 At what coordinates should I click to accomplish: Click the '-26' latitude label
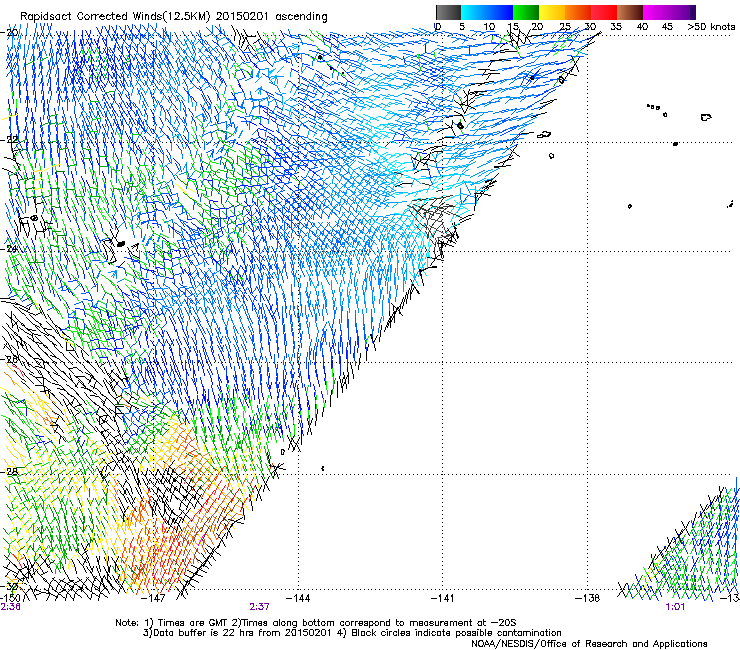click(9, 360)
